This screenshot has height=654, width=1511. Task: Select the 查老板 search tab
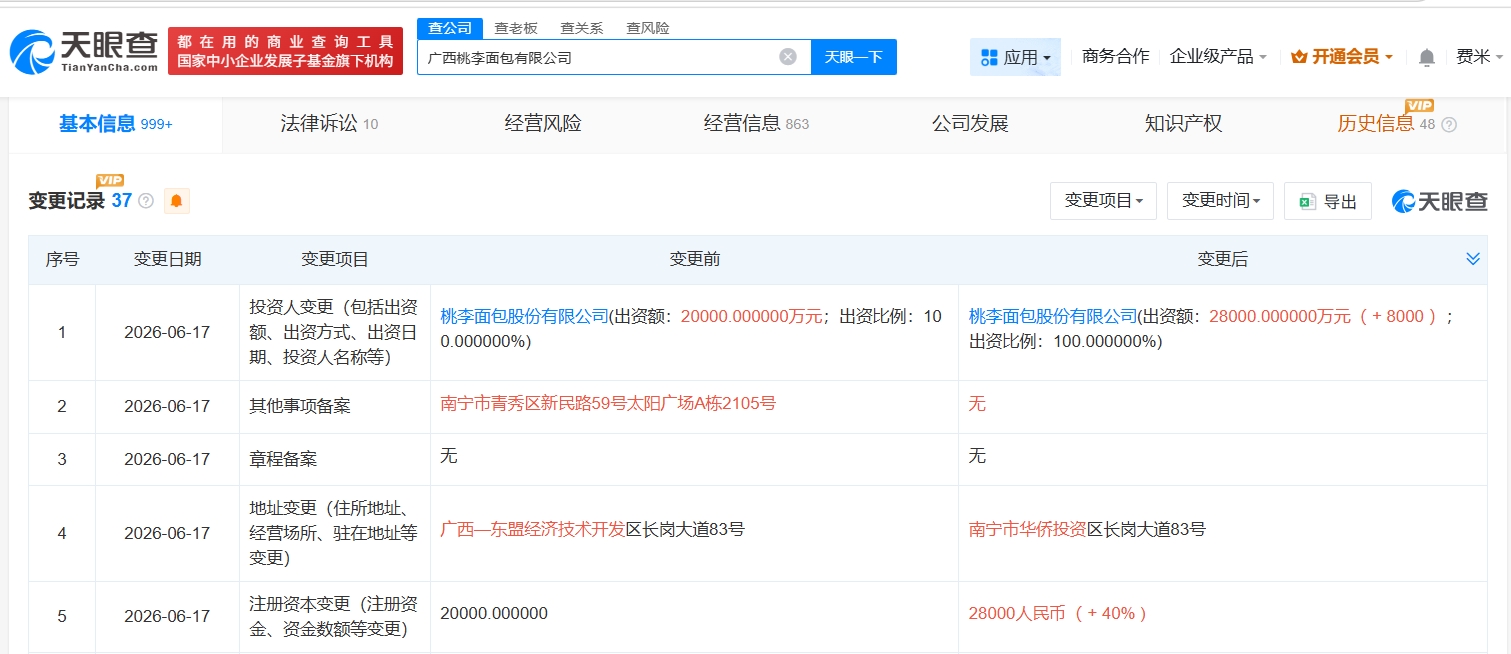coord(516,28)
